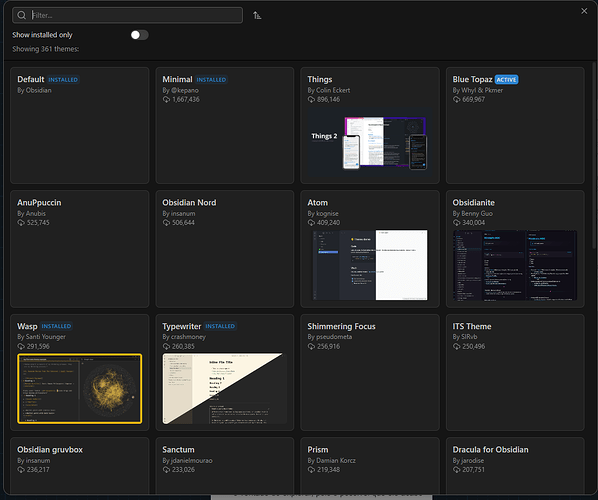598x500 pixels.
Task: Open the Things 2 preview thumbnail
Action: [x=370, y=143]
